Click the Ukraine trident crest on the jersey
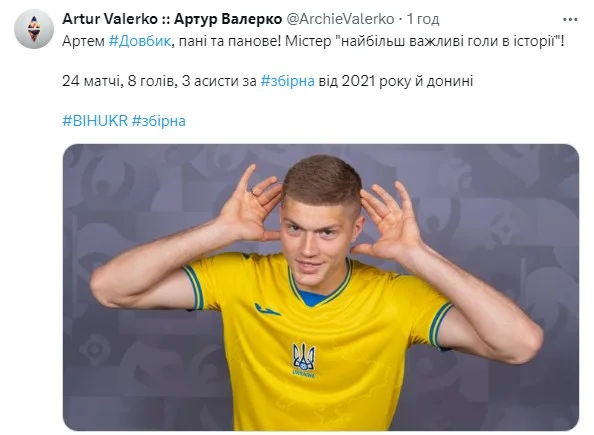The image size is (594, 435). [303, 360]
